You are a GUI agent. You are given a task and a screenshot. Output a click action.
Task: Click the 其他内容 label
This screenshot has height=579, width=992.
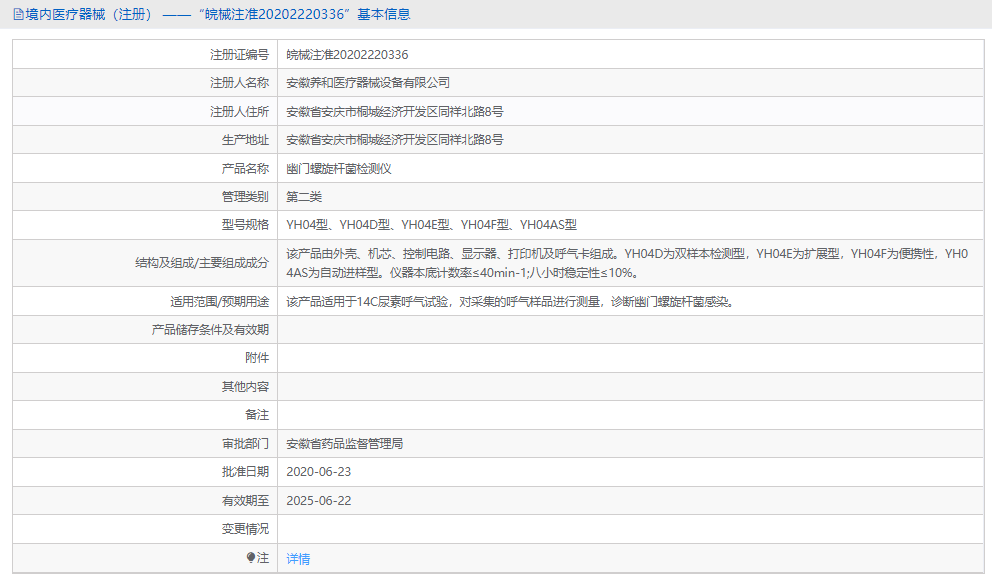click(x=245, y=387)
